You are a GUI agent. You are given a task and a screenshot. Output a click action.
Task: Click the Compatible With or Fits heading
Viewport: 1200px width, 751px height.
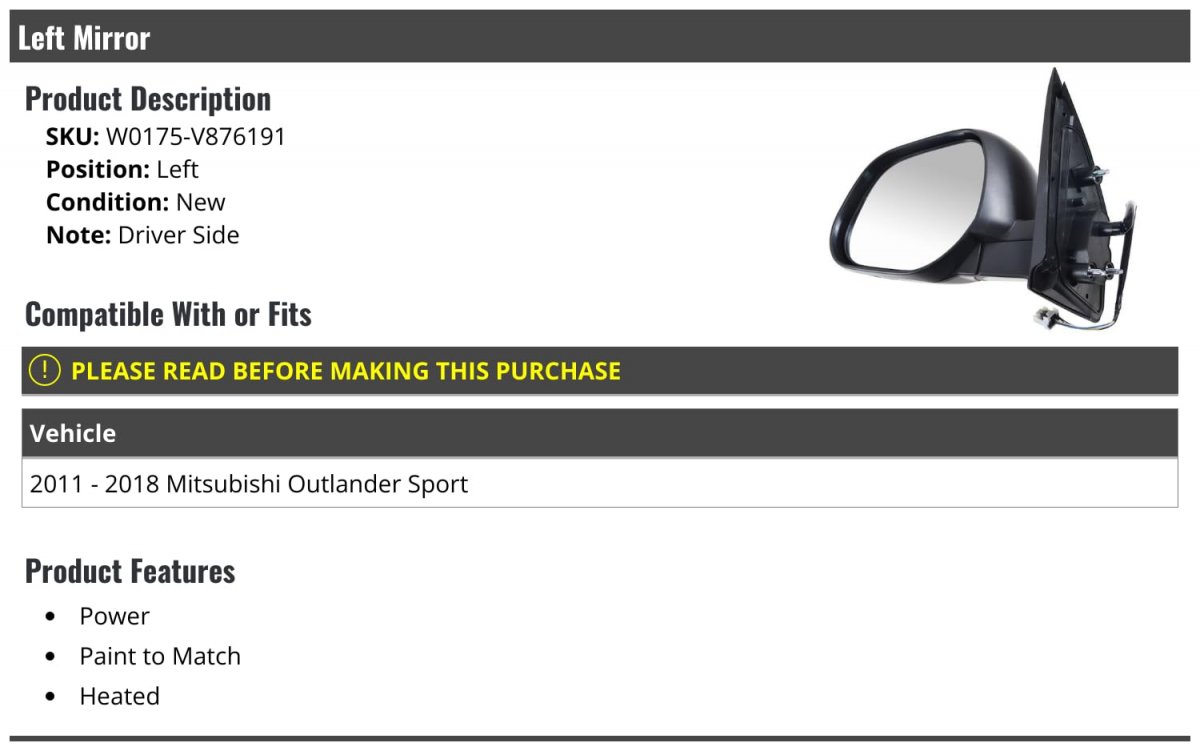pos(168,314)
